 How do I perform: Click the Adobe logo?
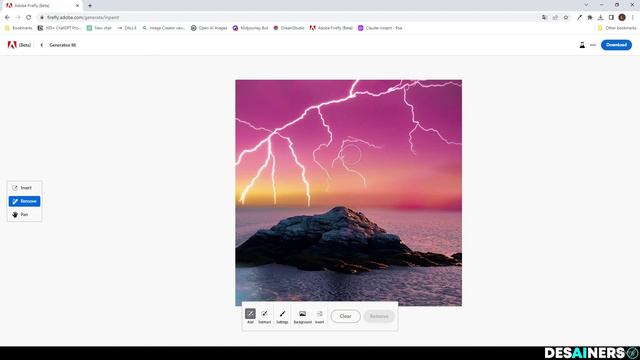[12, 45]
